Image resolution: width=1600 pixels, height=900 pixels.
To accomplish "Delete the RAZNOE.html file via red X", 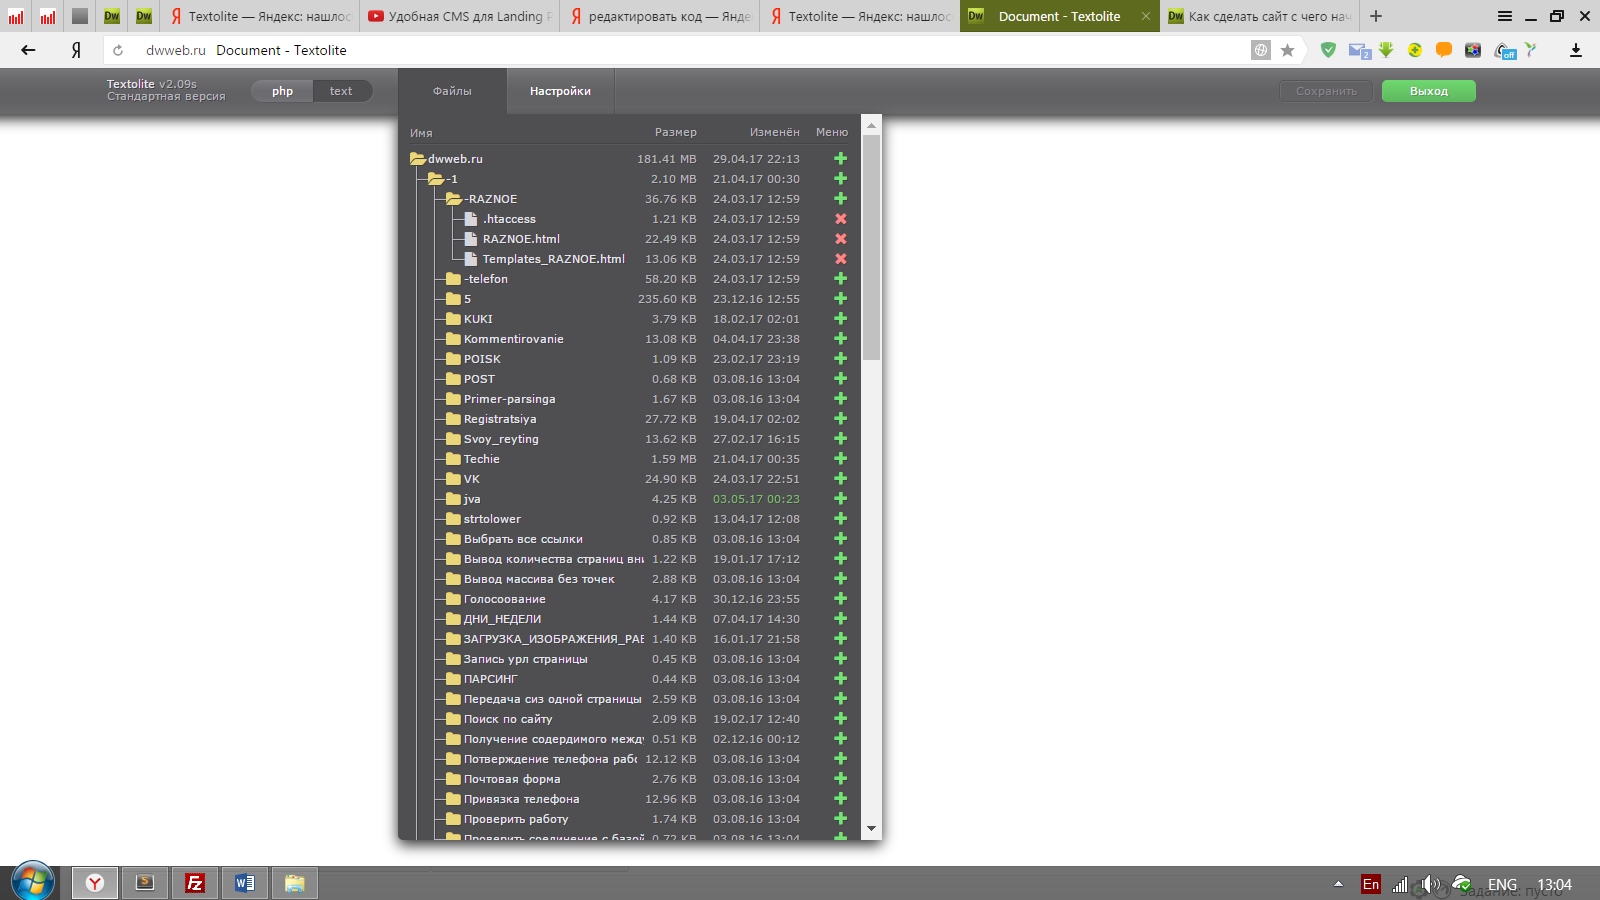I will click(x=841, y=239).
